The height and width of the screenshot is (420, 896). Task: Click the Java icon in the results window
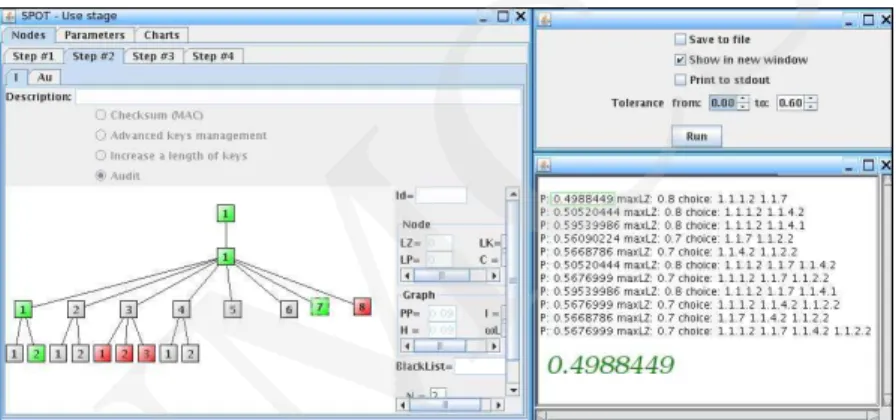pos(545,165)
